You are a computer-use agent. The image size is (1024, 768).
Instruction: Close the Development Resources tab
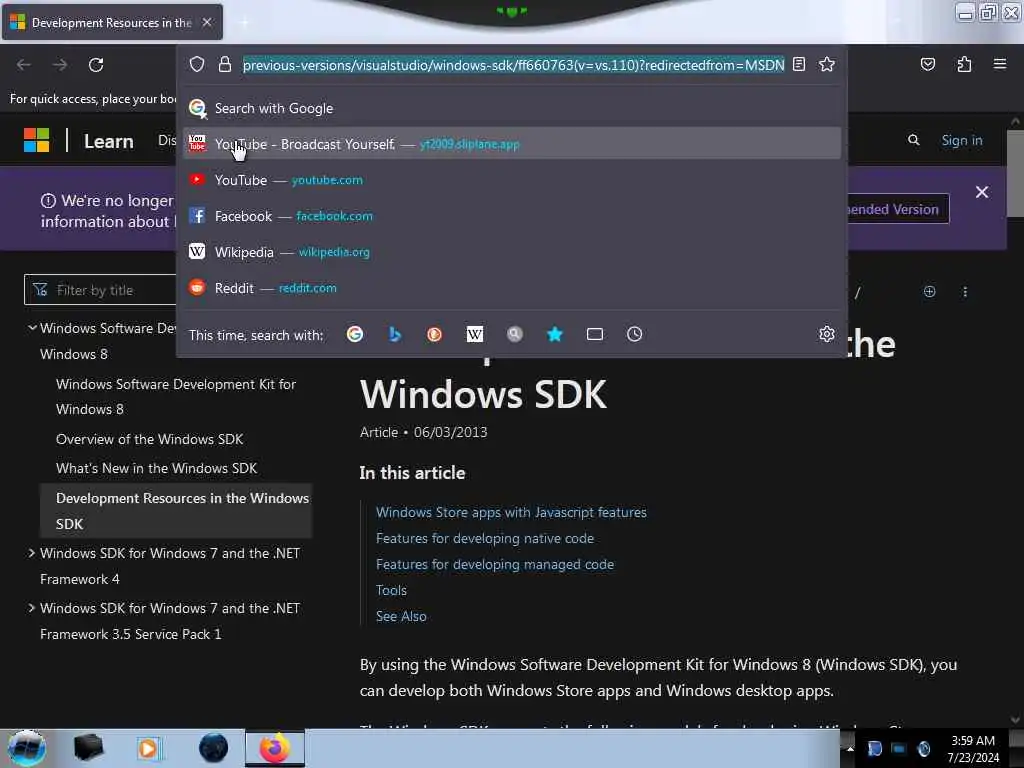pos(207,22)
